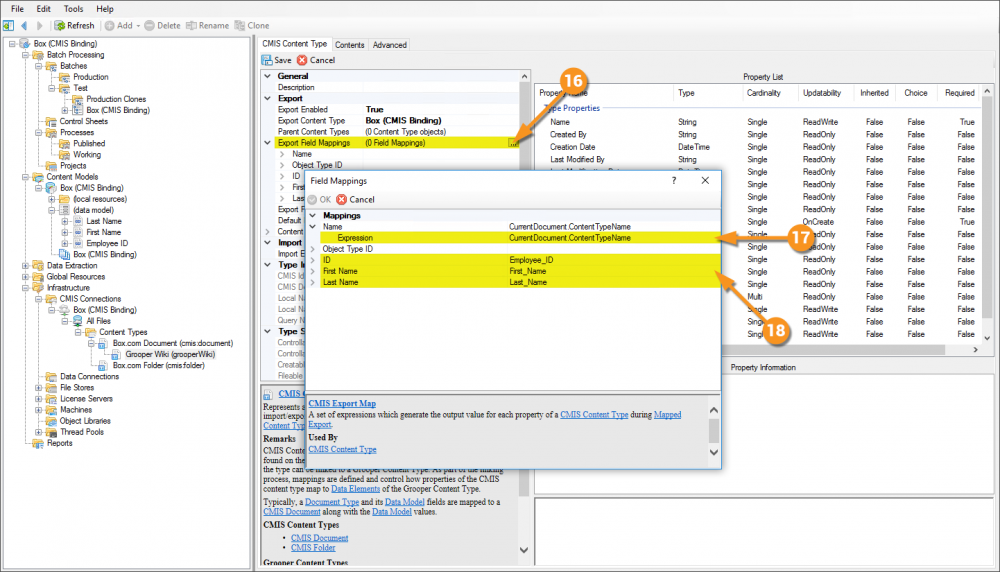Screen dimensions: 1000x572
Task: Click the ellipsis button on Export Field Mappings
Action: [x=513, y=143]
